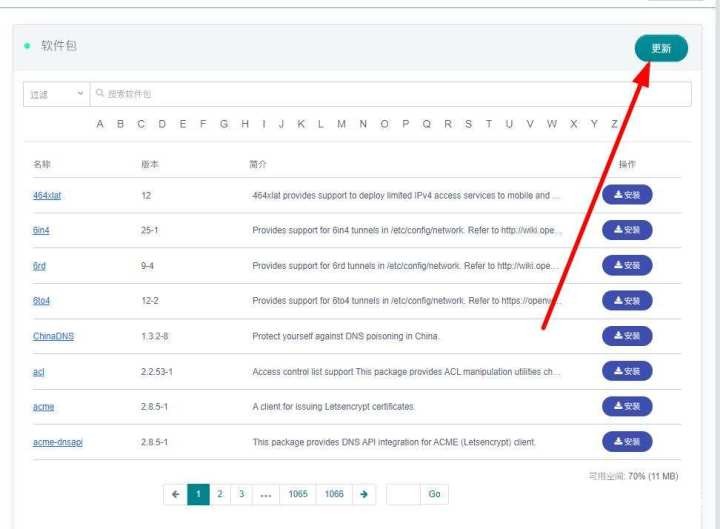The height and width of the screenshot is (529, 720).
Task: Filter packages by letter K
Action: click(301, 124)
